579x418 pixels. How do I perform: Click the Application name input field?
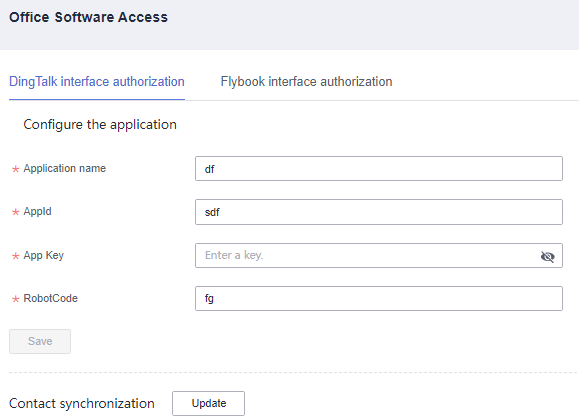[379, 169]
